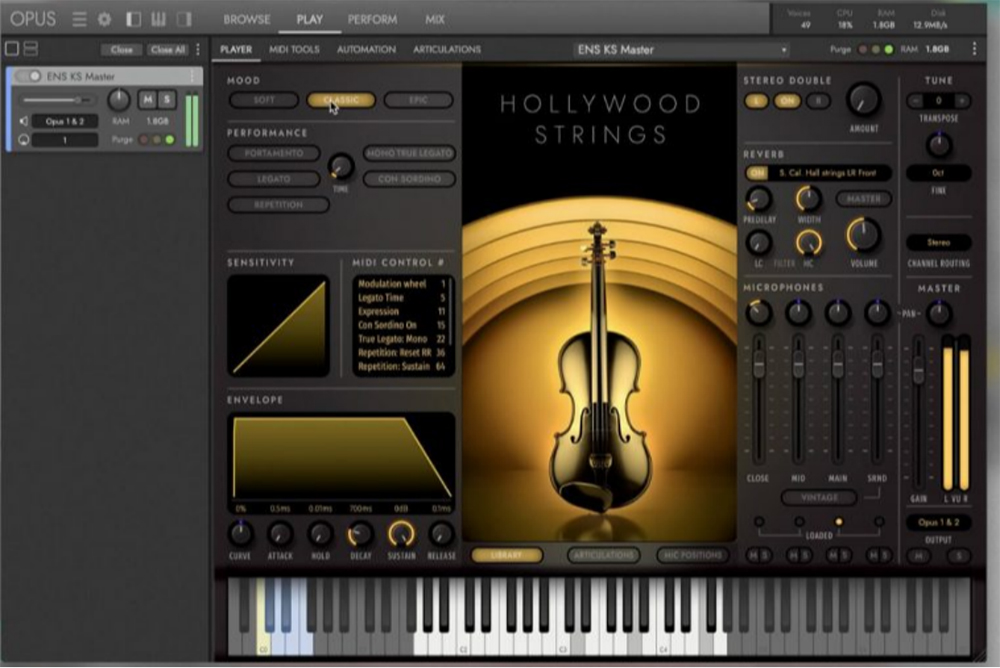
Task: Switch to stacked rack view icon
Action: tap(31, 48)
